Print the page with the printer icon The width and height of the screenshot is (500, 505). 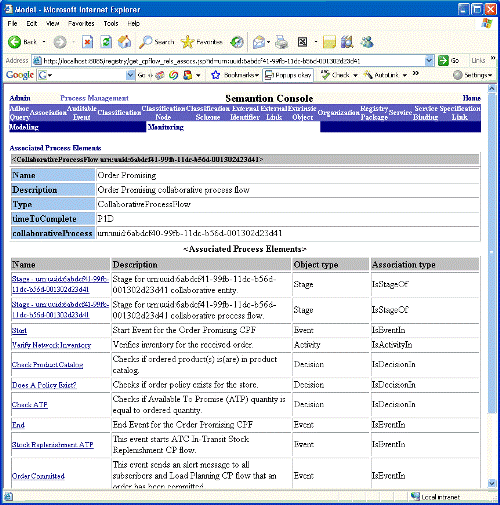282,42
